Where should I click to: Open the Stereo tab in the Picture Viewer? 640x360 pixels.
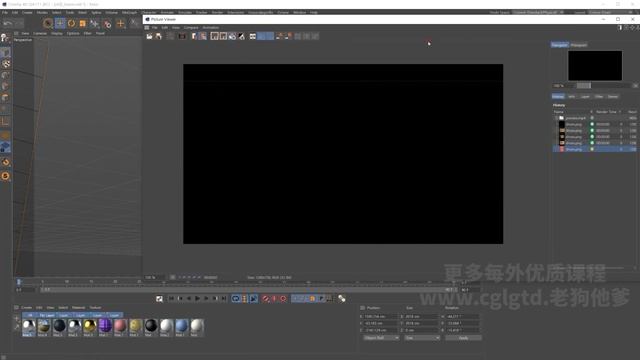pyautogui.click(x=613, y=96)
